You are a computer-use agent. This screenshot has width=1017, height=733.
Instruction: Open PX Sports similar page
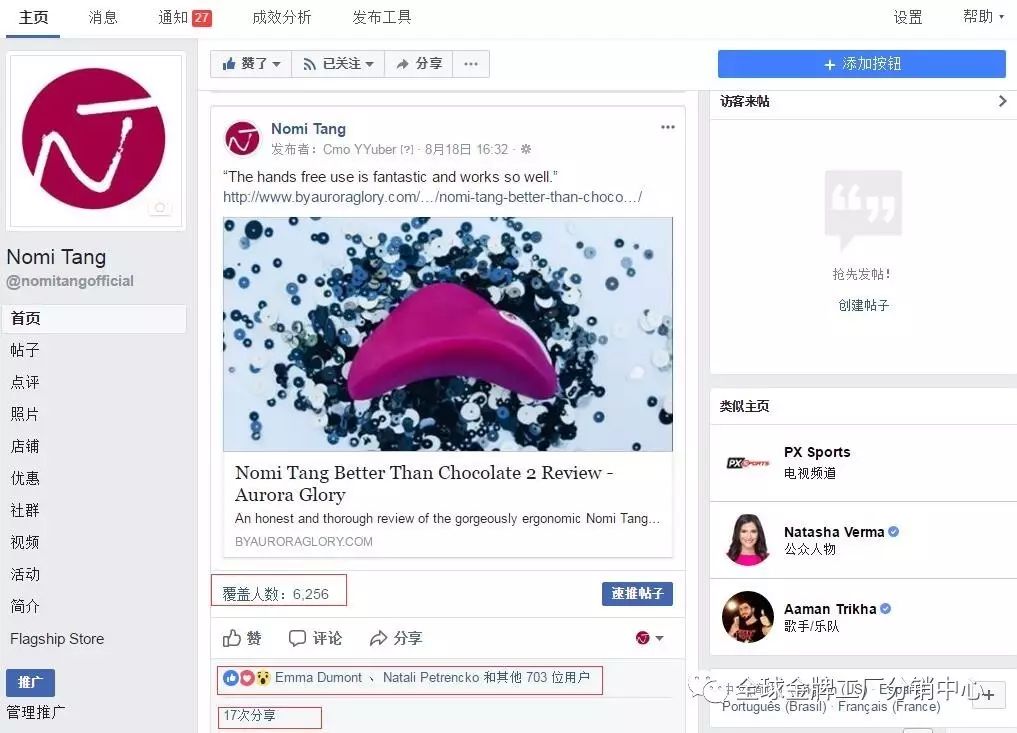[817, 452]
